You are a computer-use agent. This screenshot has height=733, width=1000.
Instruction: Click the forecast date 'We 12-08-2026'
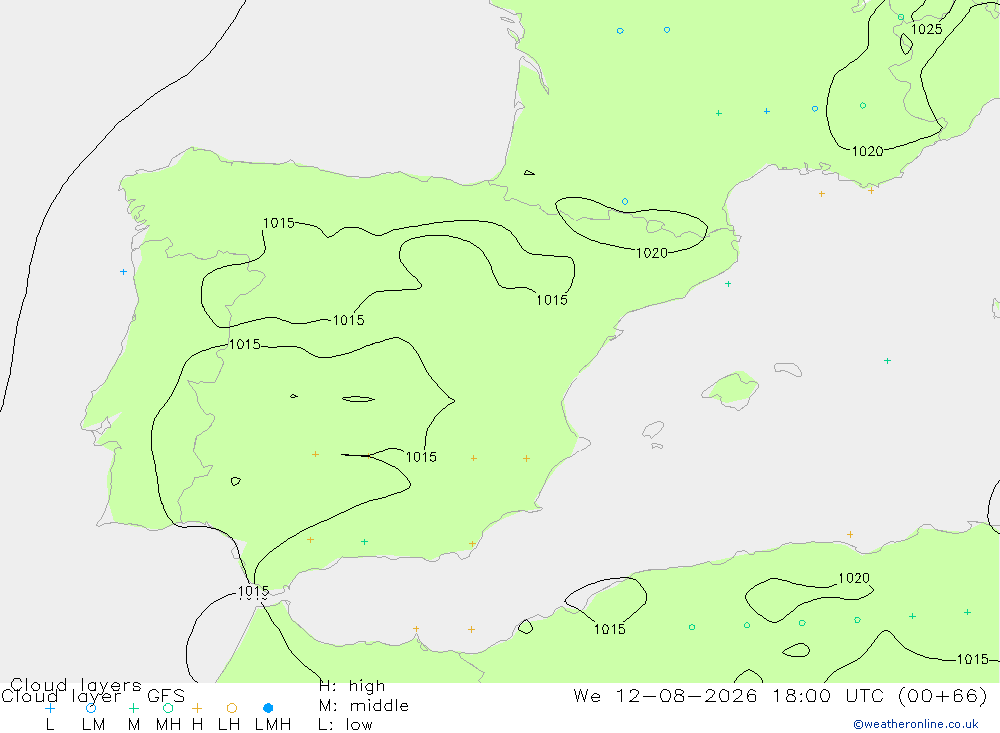pos(665,695)
